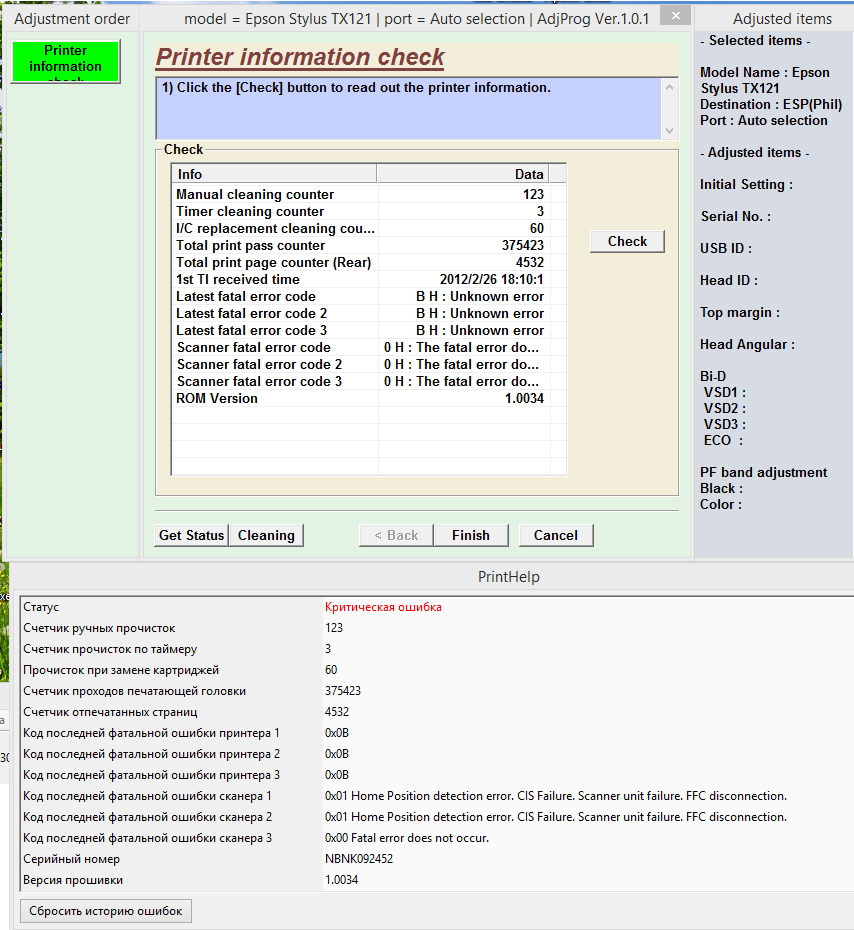
Task: Click the instruction box scroll up arrow
Action: [x=670, y=87]
